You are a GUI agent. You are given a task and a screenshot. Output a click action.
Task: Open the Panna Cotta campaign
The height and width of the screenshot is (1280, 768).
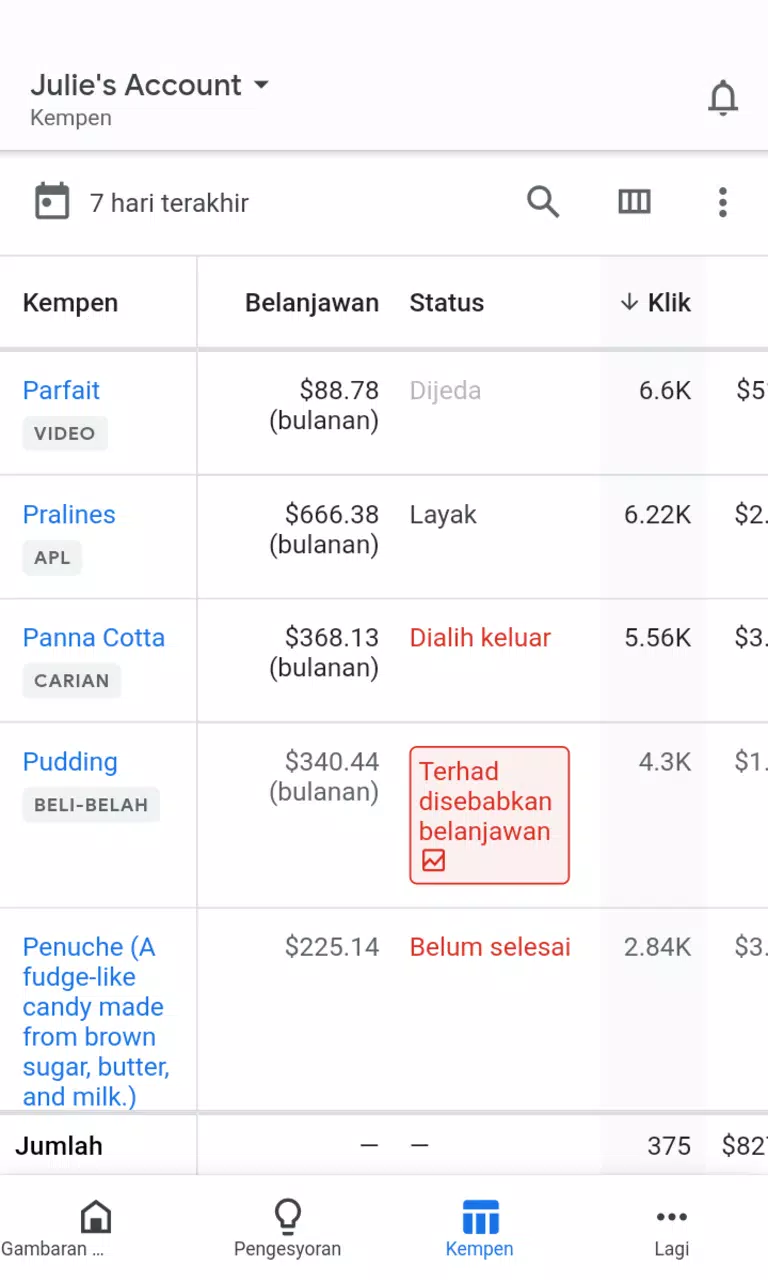pyautogui.click(x=94, y=637)
